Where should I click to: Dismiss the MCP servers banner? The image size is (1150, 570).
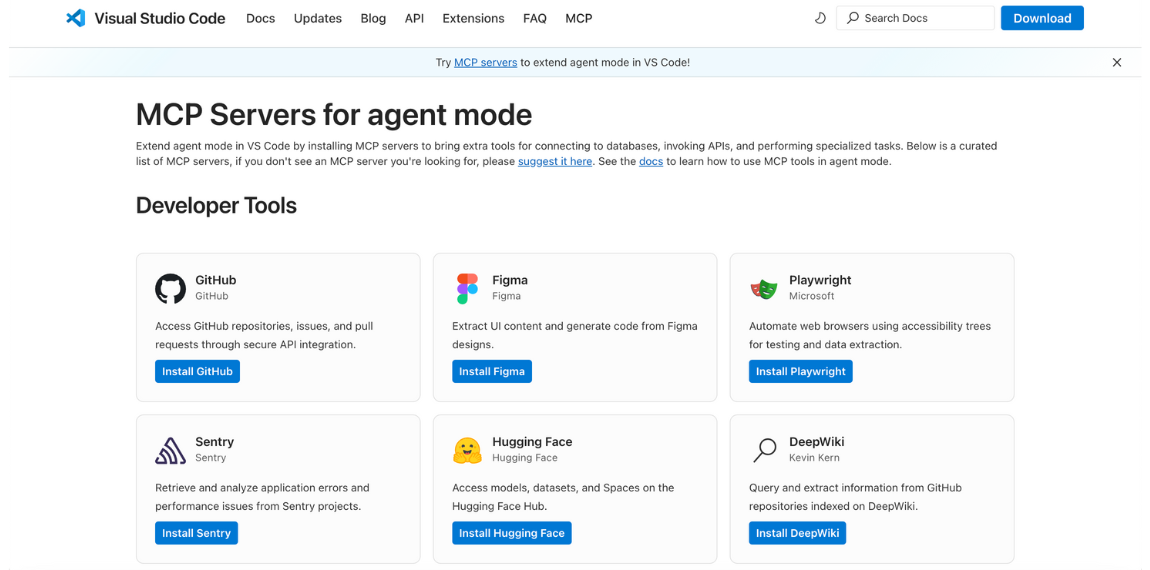1117,62
